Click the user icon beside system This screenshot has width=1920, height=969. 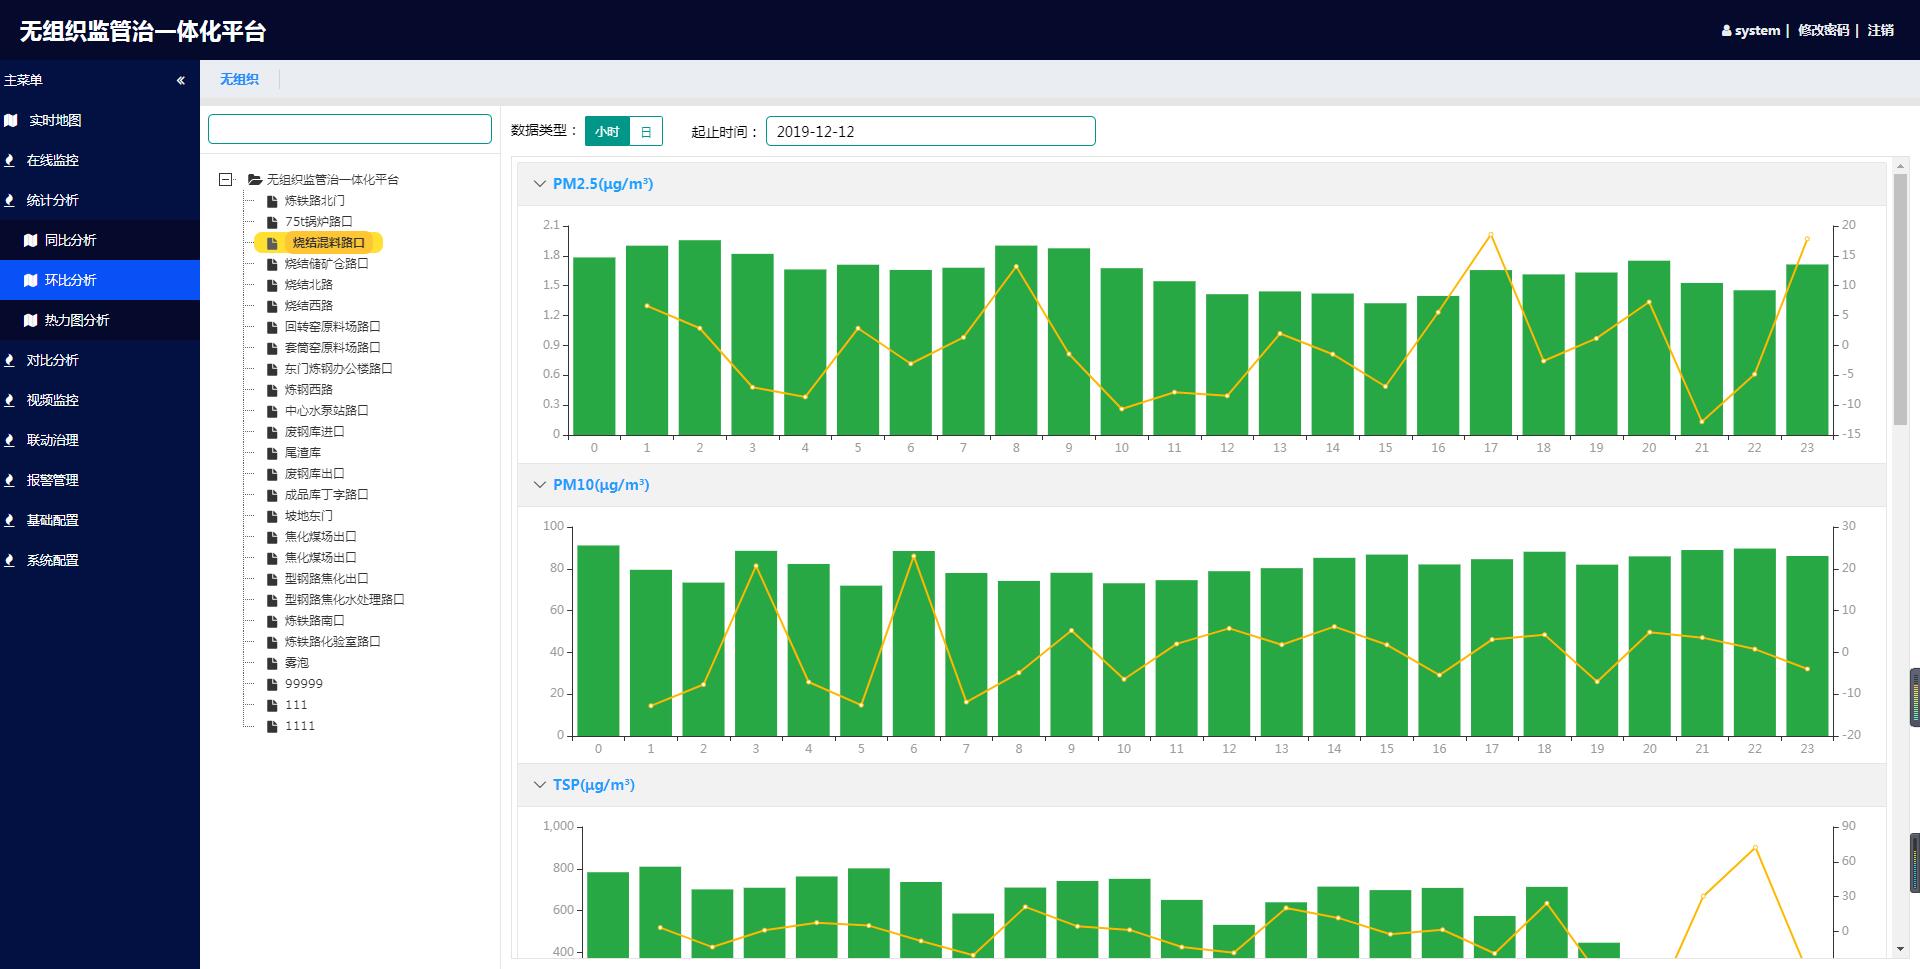tap(1726, 31)
